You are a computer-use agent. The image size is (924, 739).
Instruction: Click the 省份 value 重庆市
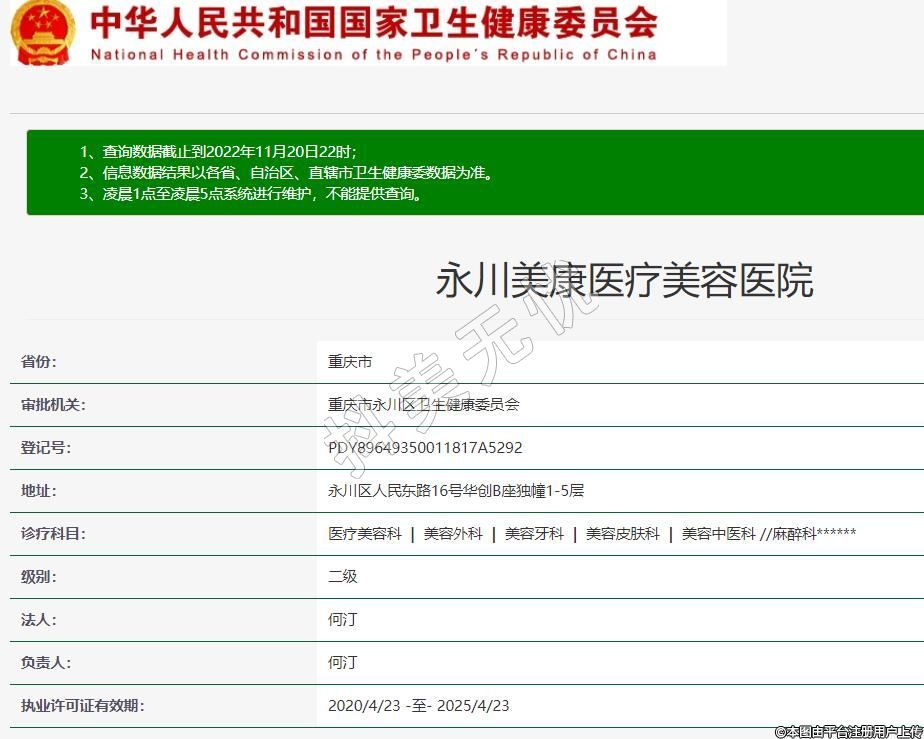click(350, 362)
